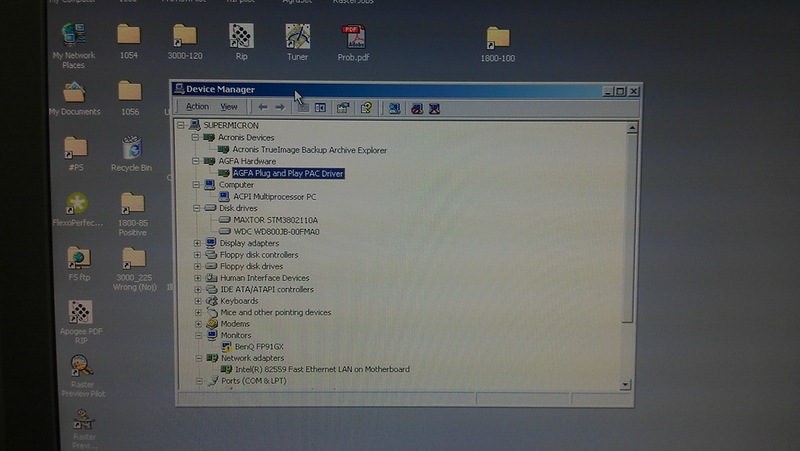This screenshot has width=800, height=451.
Task: Select the 1800-100 folder shortcut
Action: click(497, 44)
